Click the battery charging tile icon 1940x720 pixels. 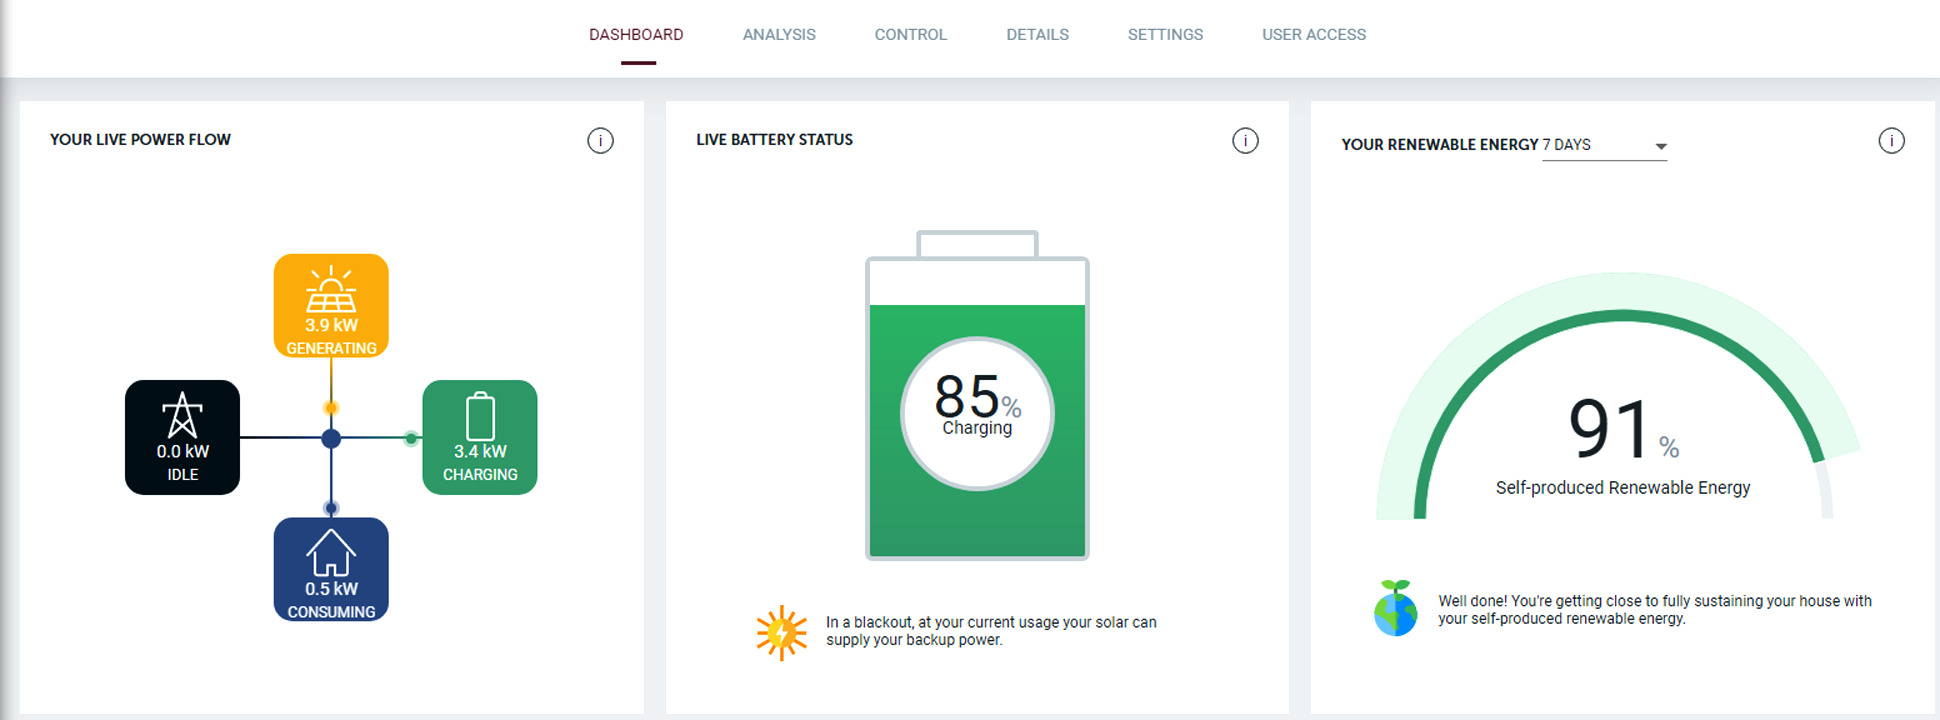pyautogui.click(x=480, y=417)
